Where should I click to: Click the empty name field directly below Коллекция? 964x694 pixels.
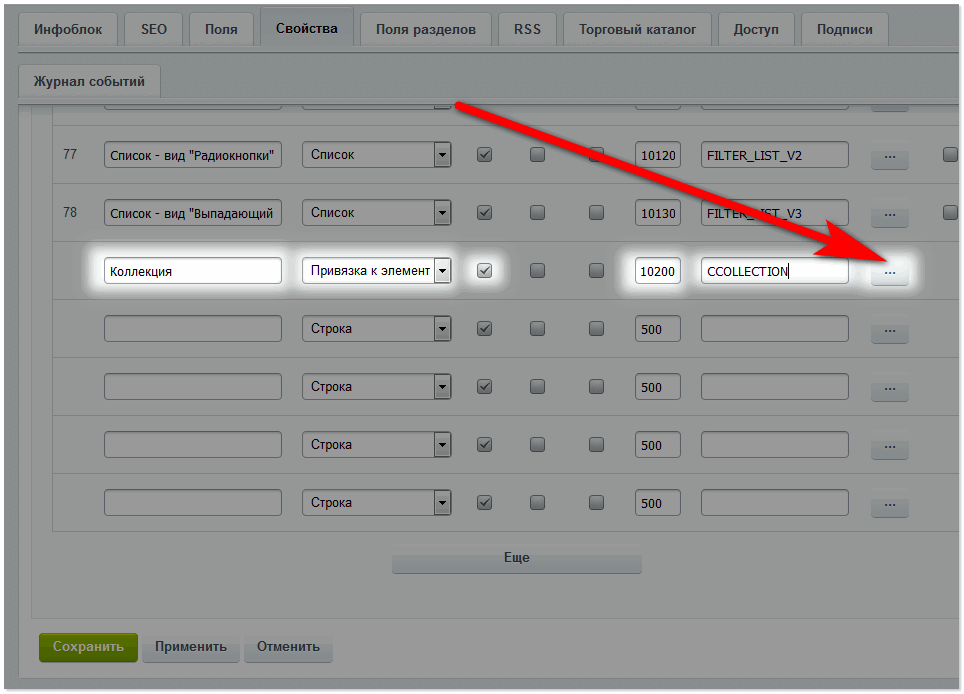point(193,328)
